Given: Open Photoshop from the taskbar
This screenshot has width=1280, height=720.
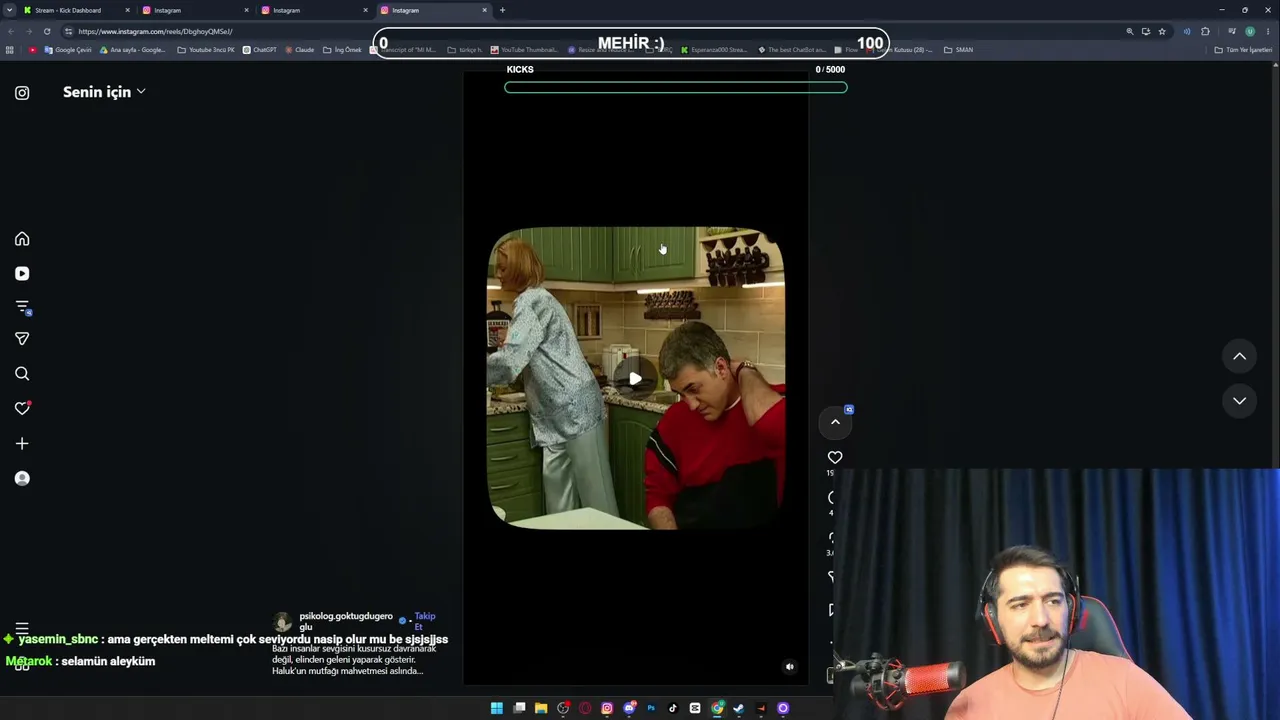Looking at the screenshot, I should point(651,708).
